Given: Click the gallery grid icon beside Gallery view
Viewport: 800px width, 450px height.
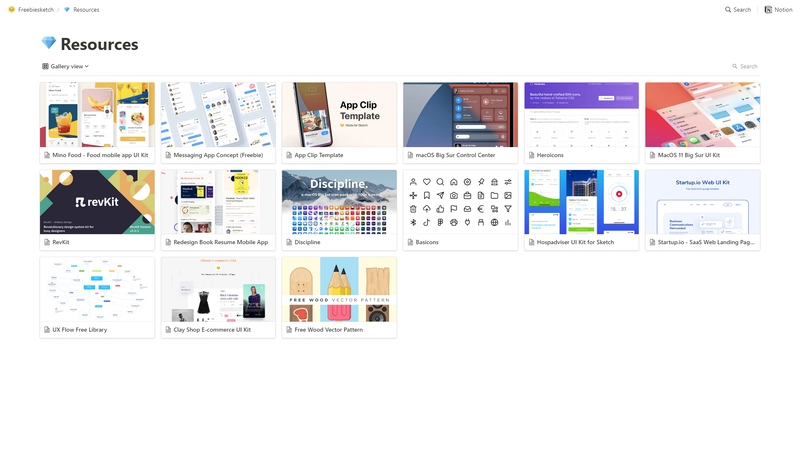Looking at the screenshot, I should pyautogui.click(x=45, y=66).
